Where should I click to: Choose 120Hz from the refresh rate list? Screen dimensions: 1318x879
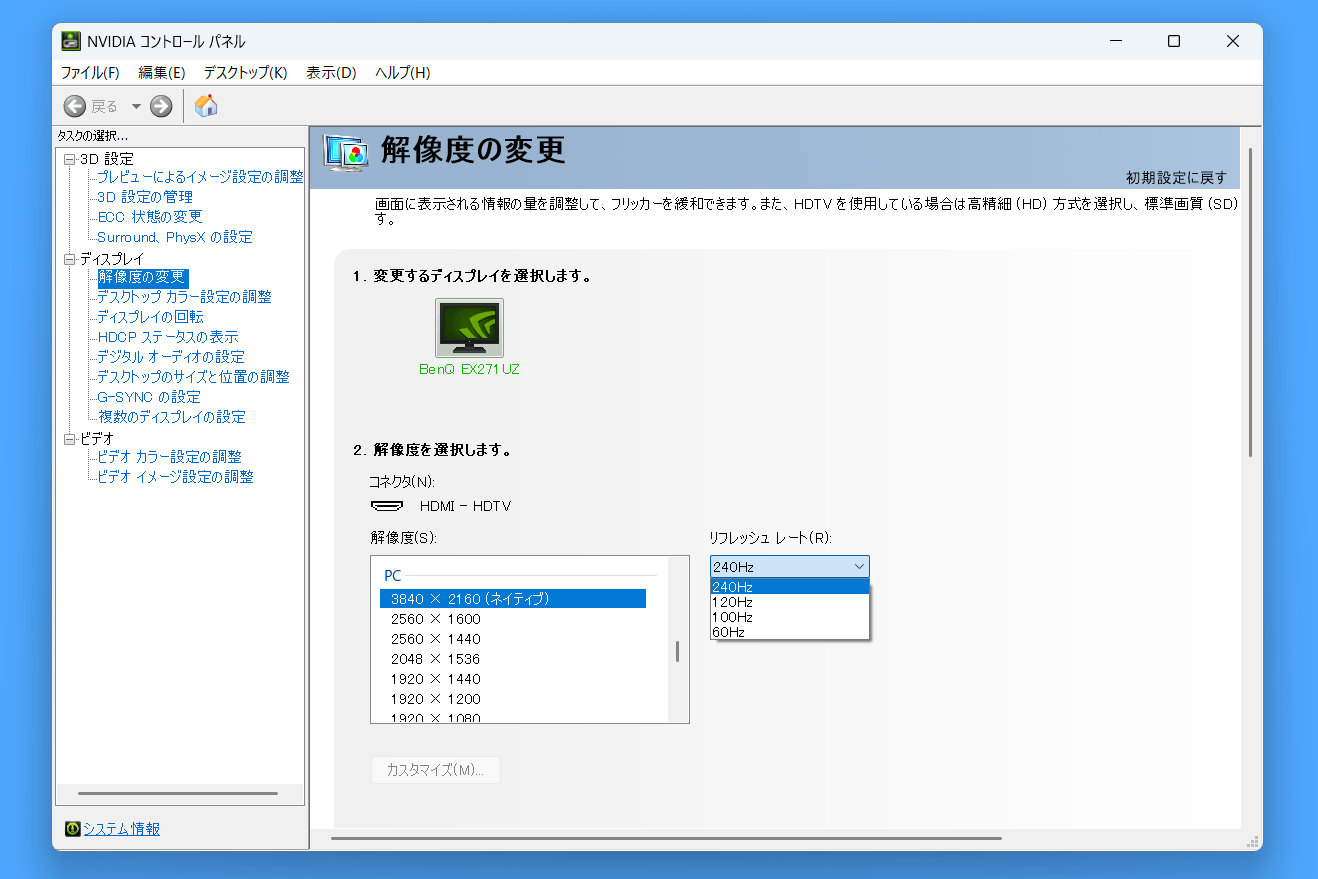point(733,602)
